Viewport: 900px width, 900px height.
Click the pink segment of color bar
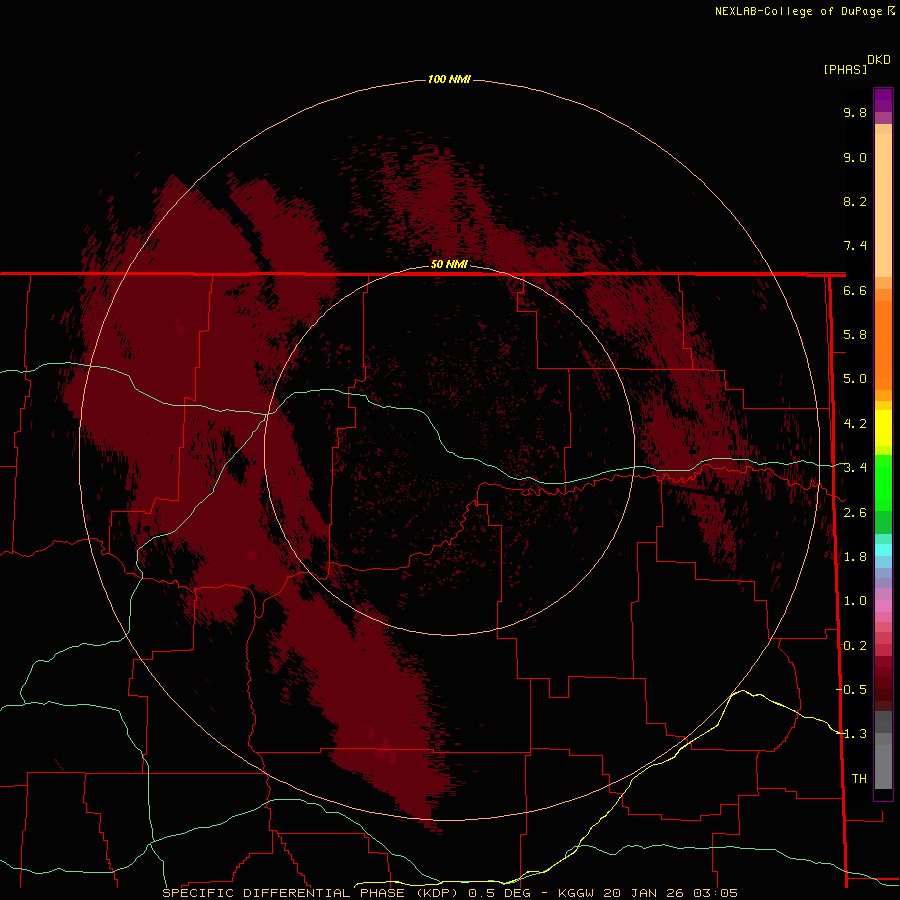883,606
